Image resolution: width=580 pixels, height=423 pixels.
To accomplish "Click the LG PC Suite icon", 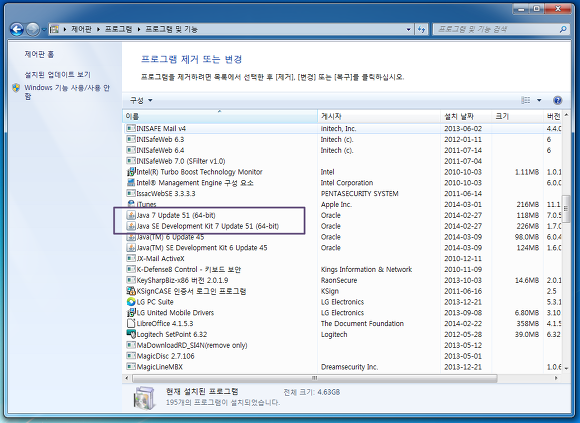I will click(x=131, y=302).
